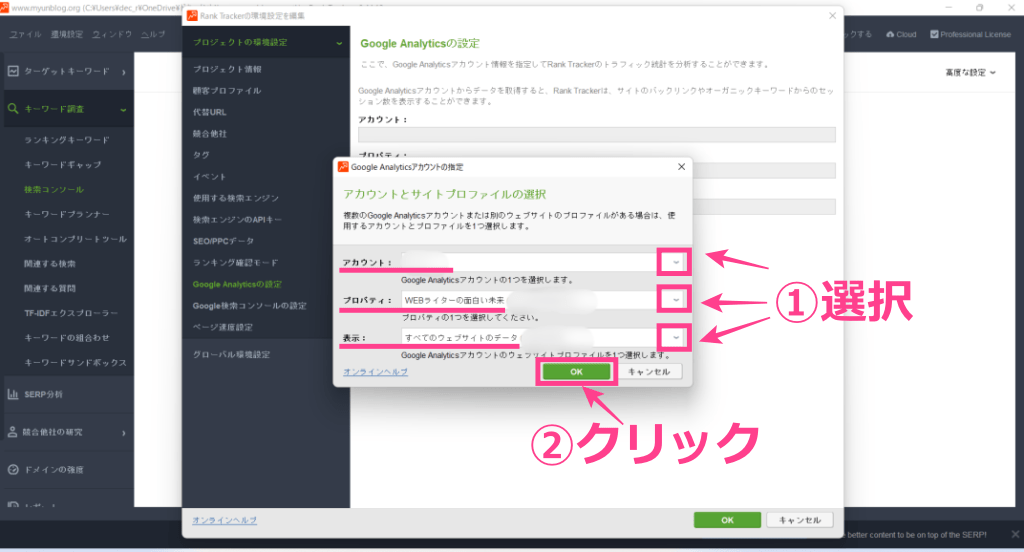
Task: Select プロジェクト情報 in settings sidebar
Action: (x=227, y=69)
